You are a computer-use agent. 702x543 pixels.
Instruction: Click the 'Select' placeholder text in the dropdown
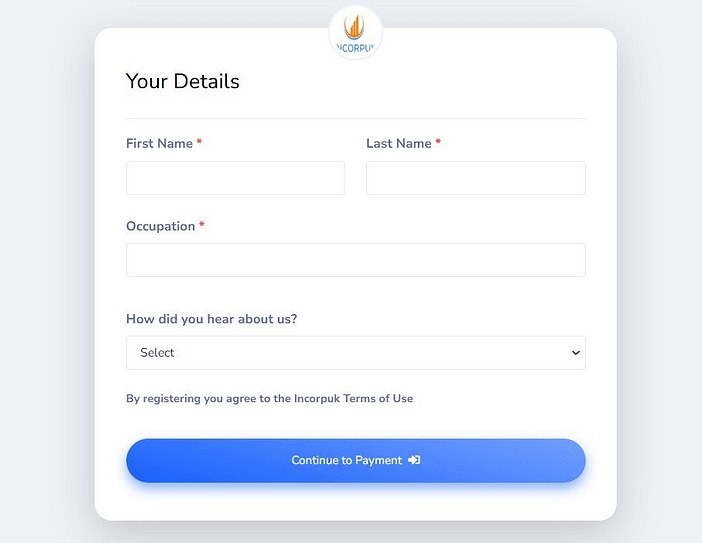tap(157, 353)
